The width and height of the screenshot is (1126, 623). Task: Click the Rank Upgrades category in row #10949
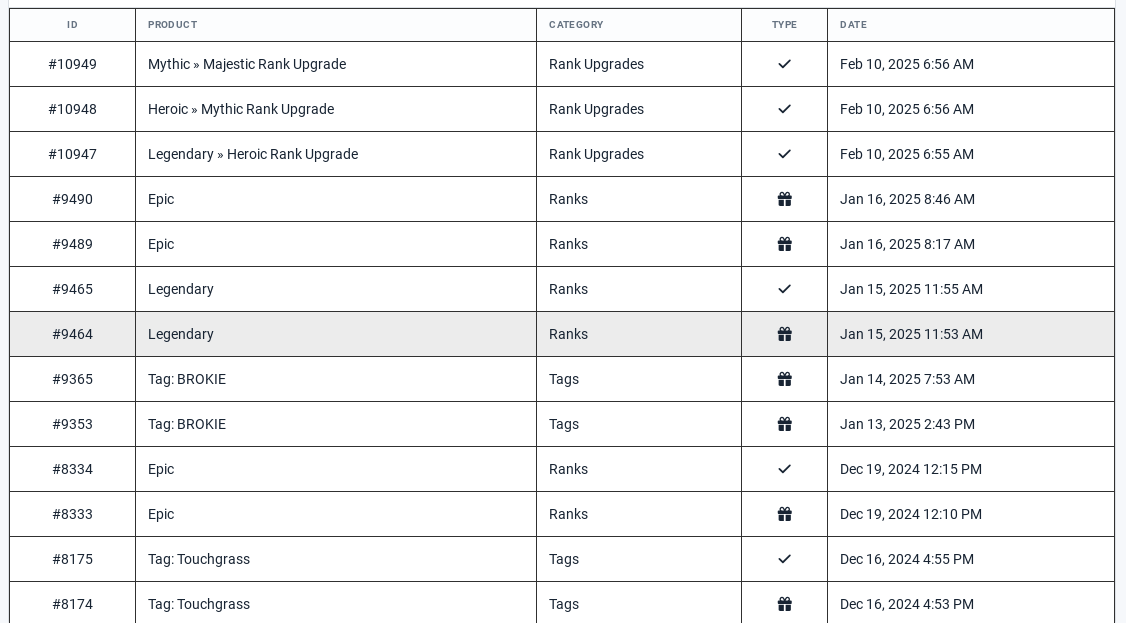(596, 65)
